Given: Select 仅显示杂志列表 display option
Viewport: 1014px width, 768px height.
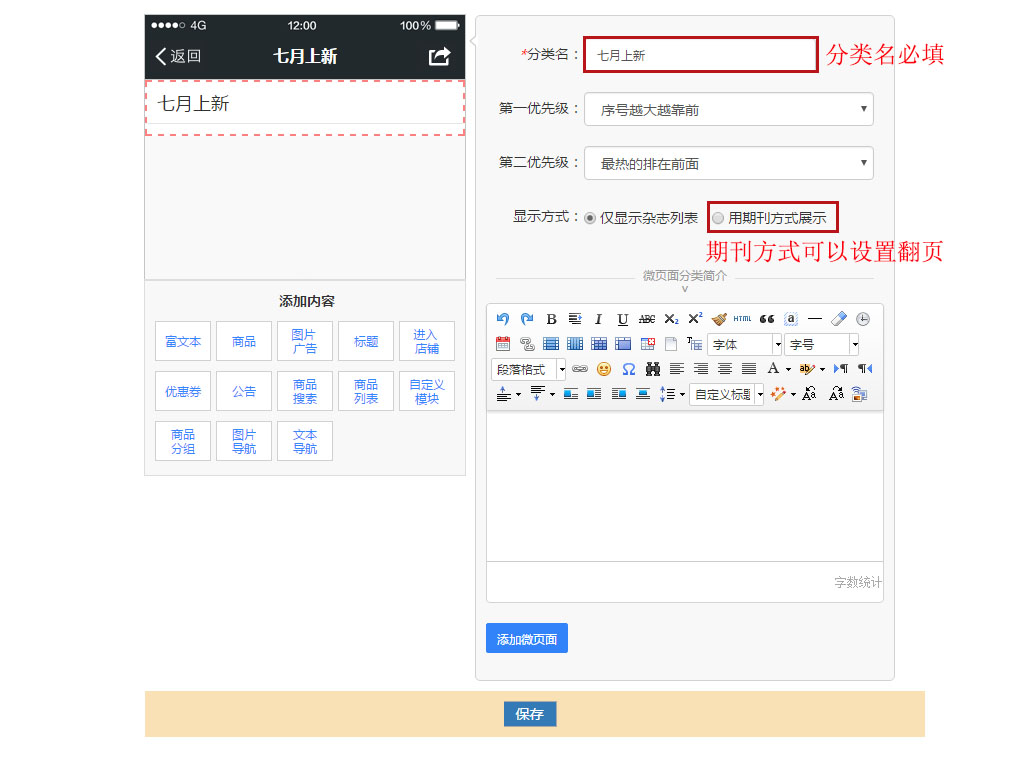Looking at the screenshot, I should (591, 217).
